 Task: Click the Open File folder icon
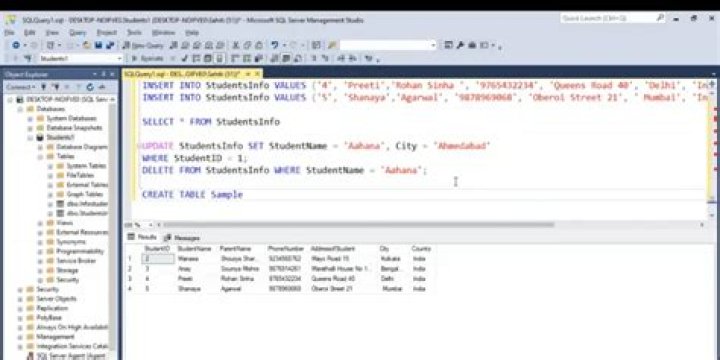pos(86,45)
